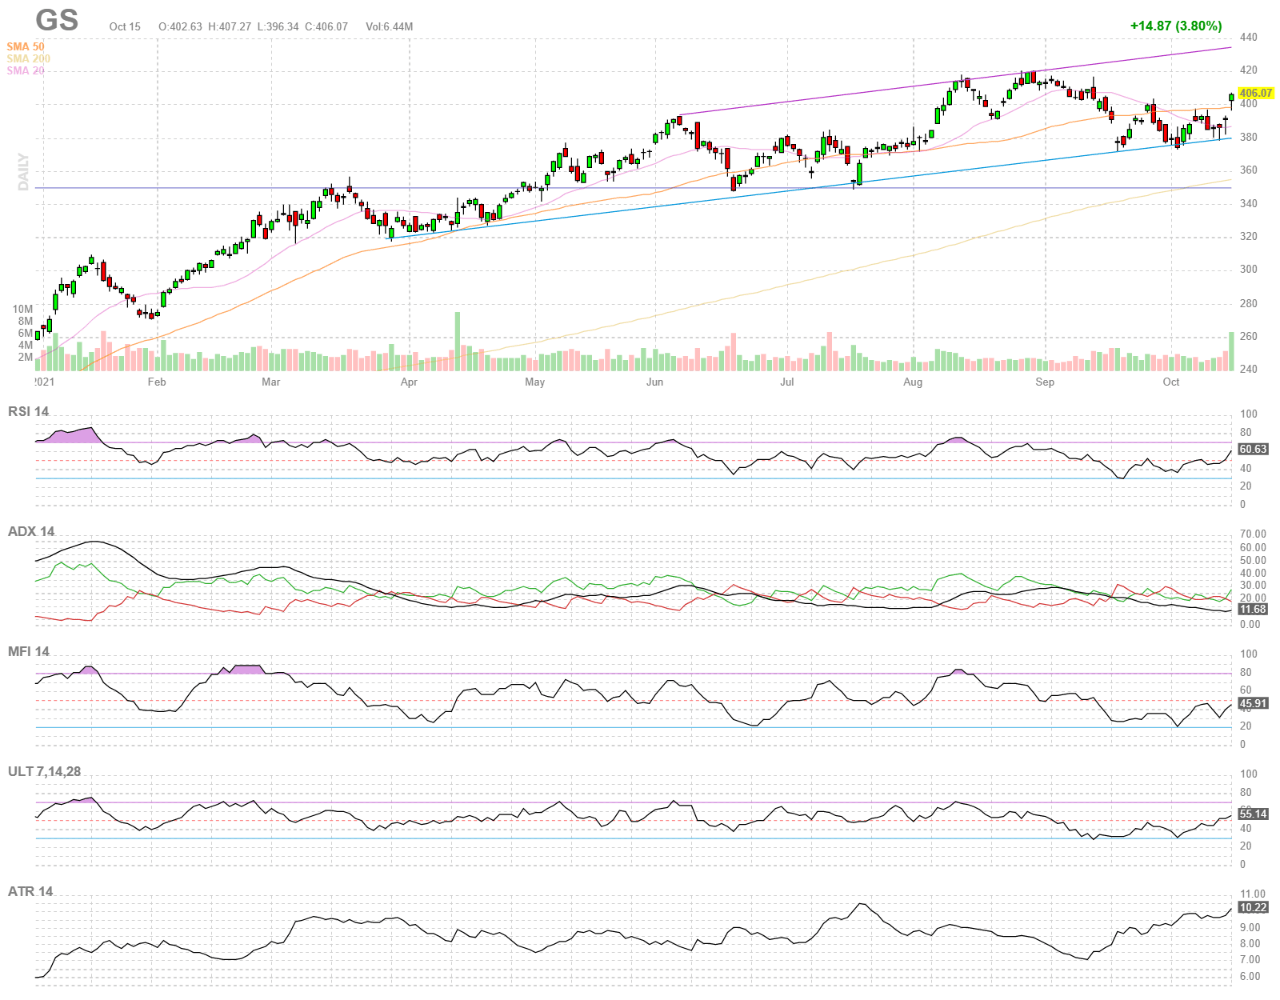Click the 11.00 ATR scale label

click(1253, 894)
